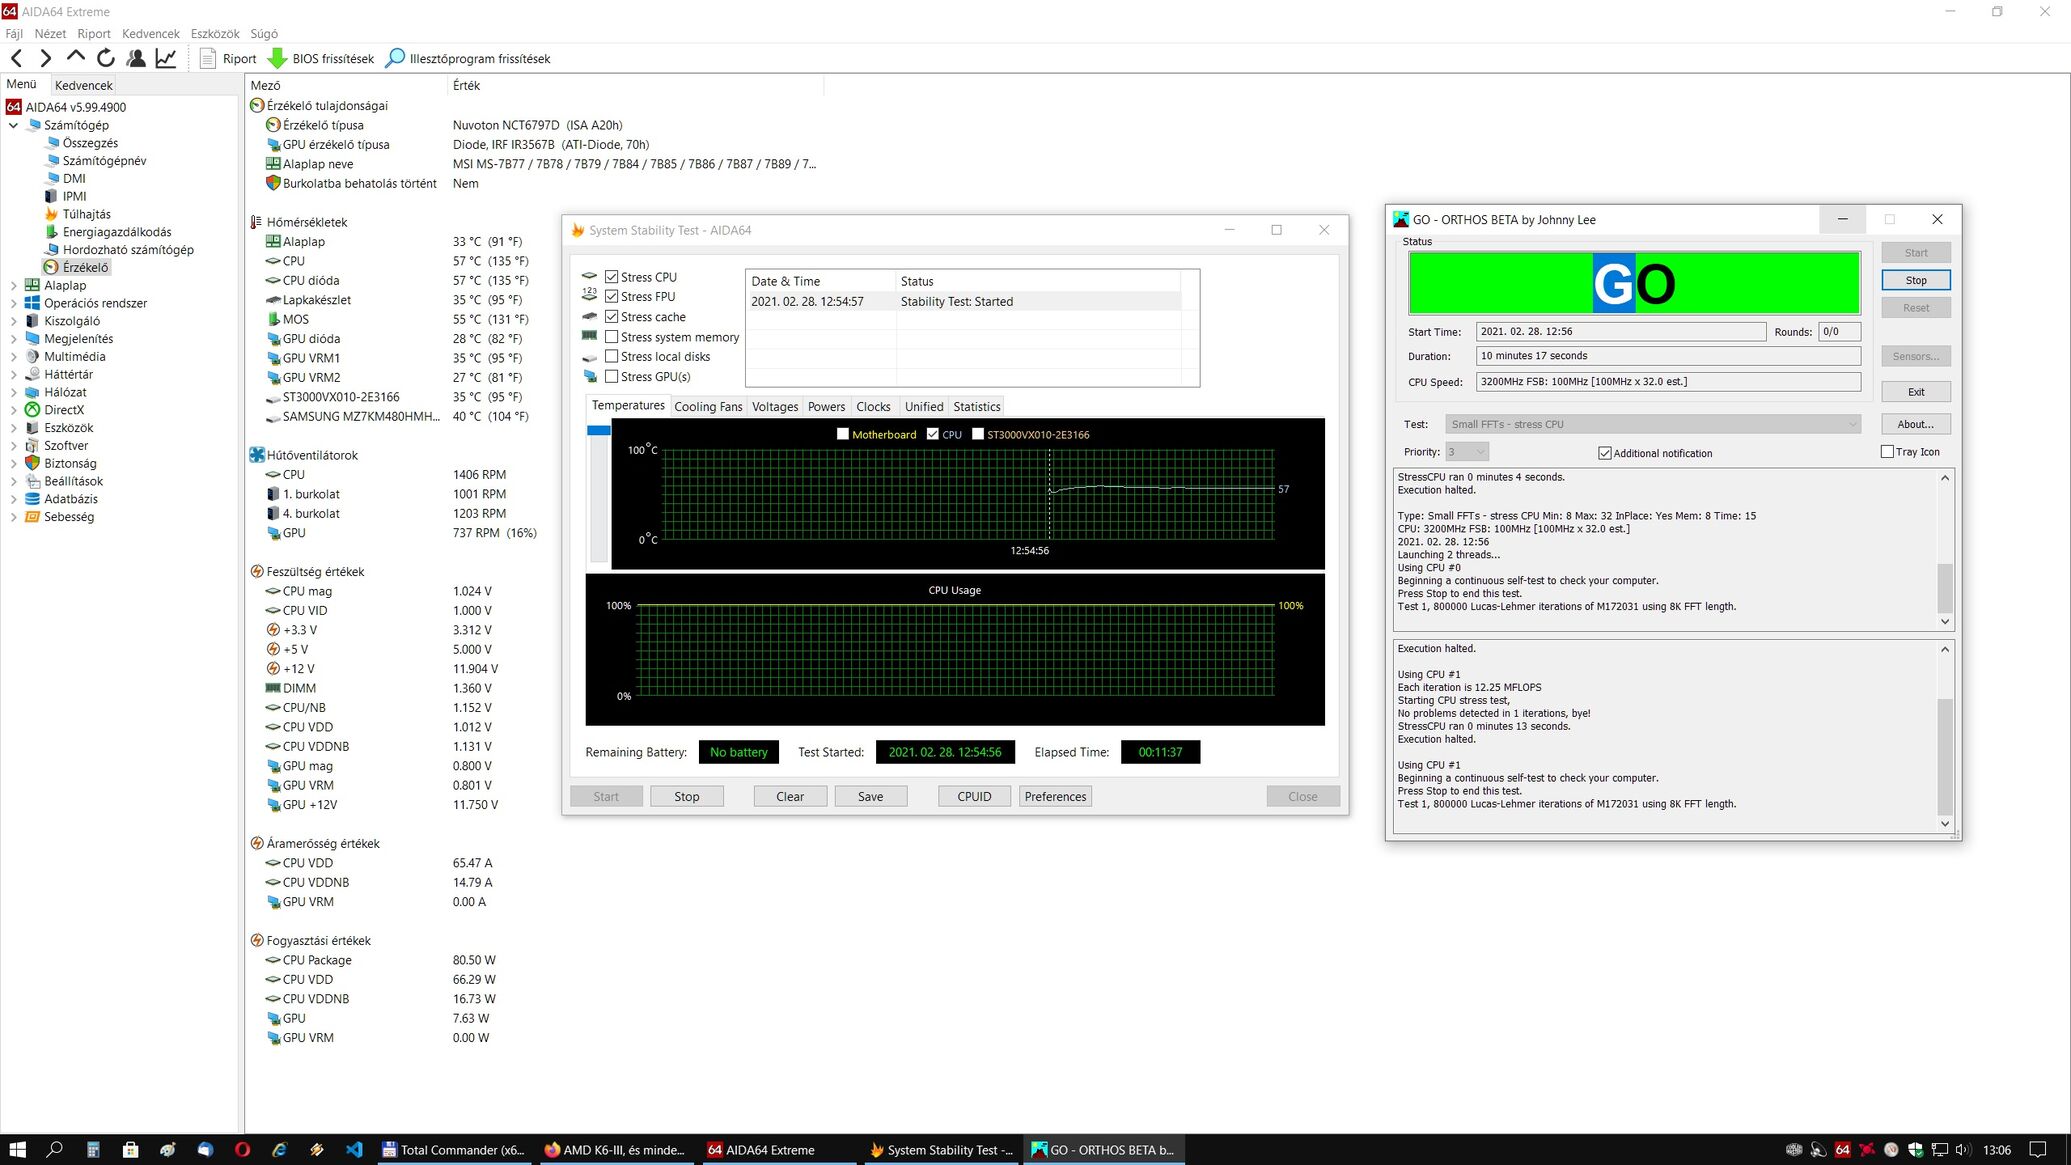Open the Test type dropdown in ORTHOS
Image resolution: width=2071 pixels, height=1165 pixels.
click(x=1653, y=424)
